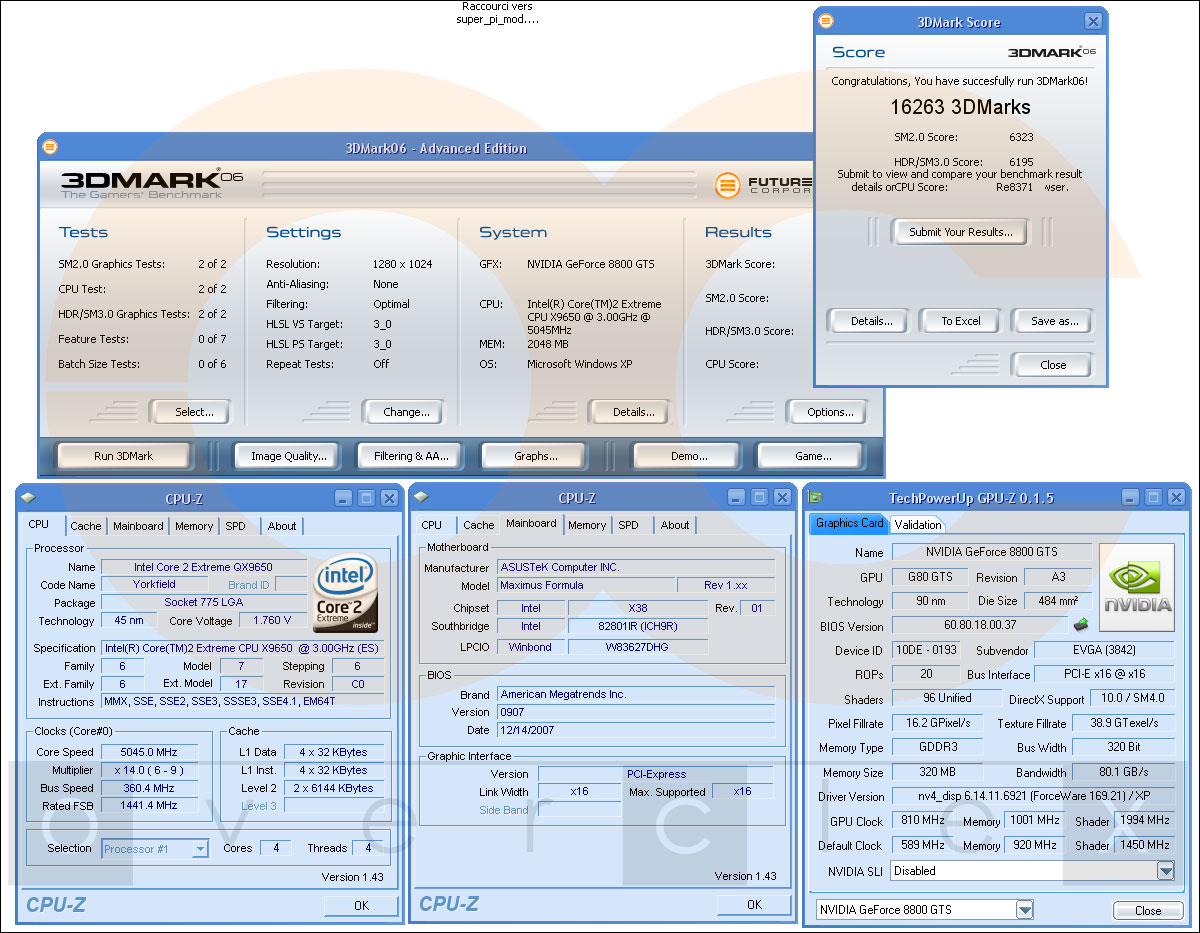Launch the Demo... button
The height and width of the screenshot is (933, 1200).
pos(689,456)
